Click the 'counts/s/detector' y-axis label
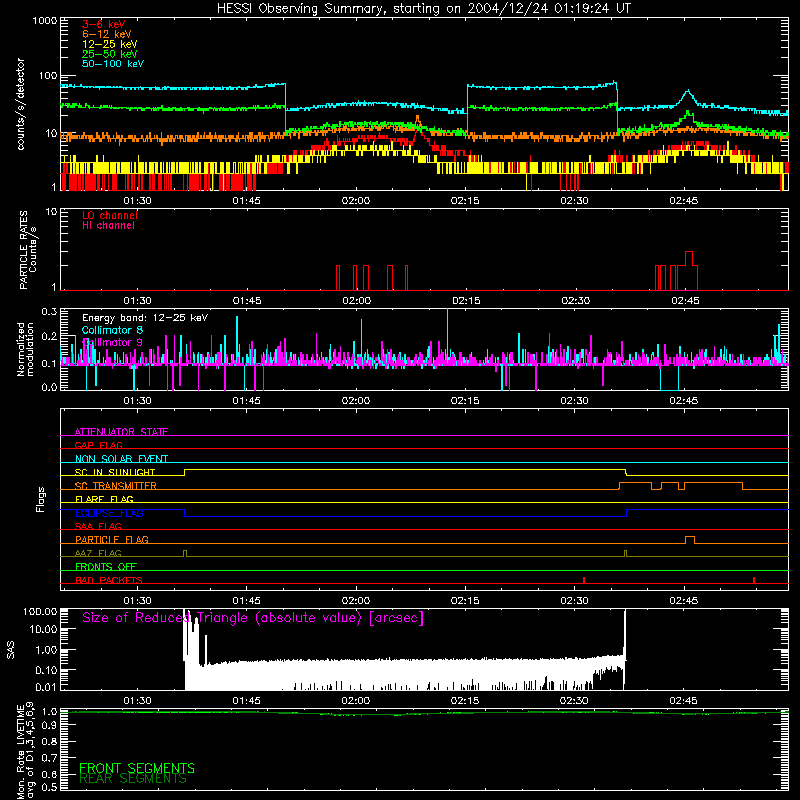The width and height of the screenshot is (800, 800). [x=21, y=104]
